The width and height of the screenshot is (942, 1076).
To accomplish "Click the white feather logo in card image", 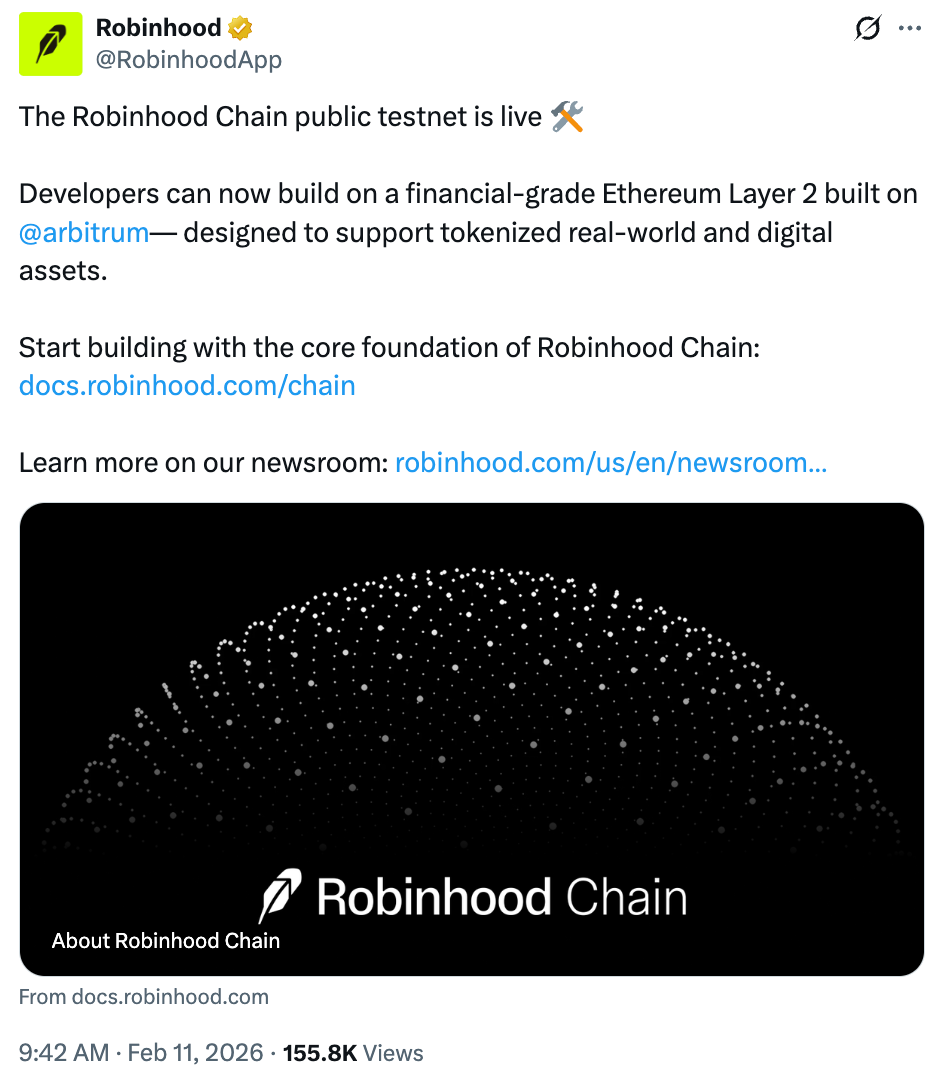I will pyautogui.click(x=280, y=895).
